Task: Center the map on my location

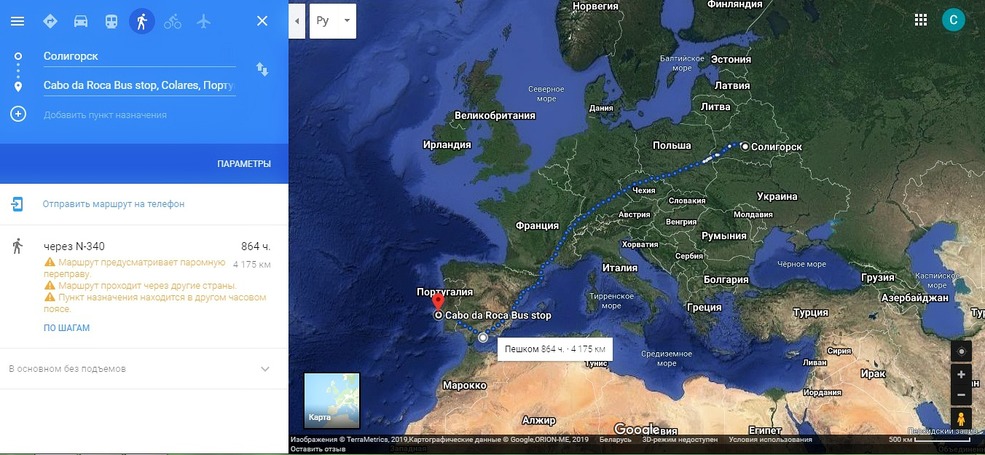Action: coord(961,351)
